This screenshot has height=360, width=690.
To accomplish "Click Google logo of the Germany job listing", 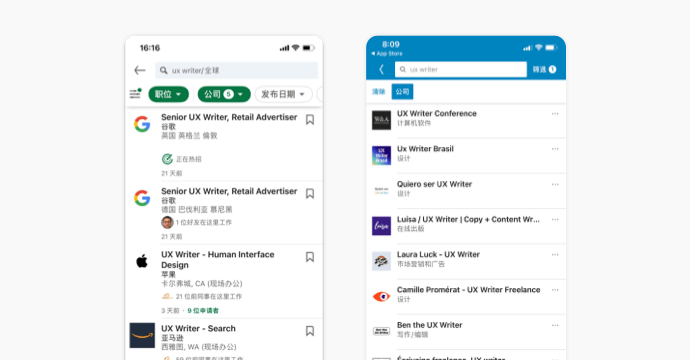I will pyautogui.click(x=142, y=198).
